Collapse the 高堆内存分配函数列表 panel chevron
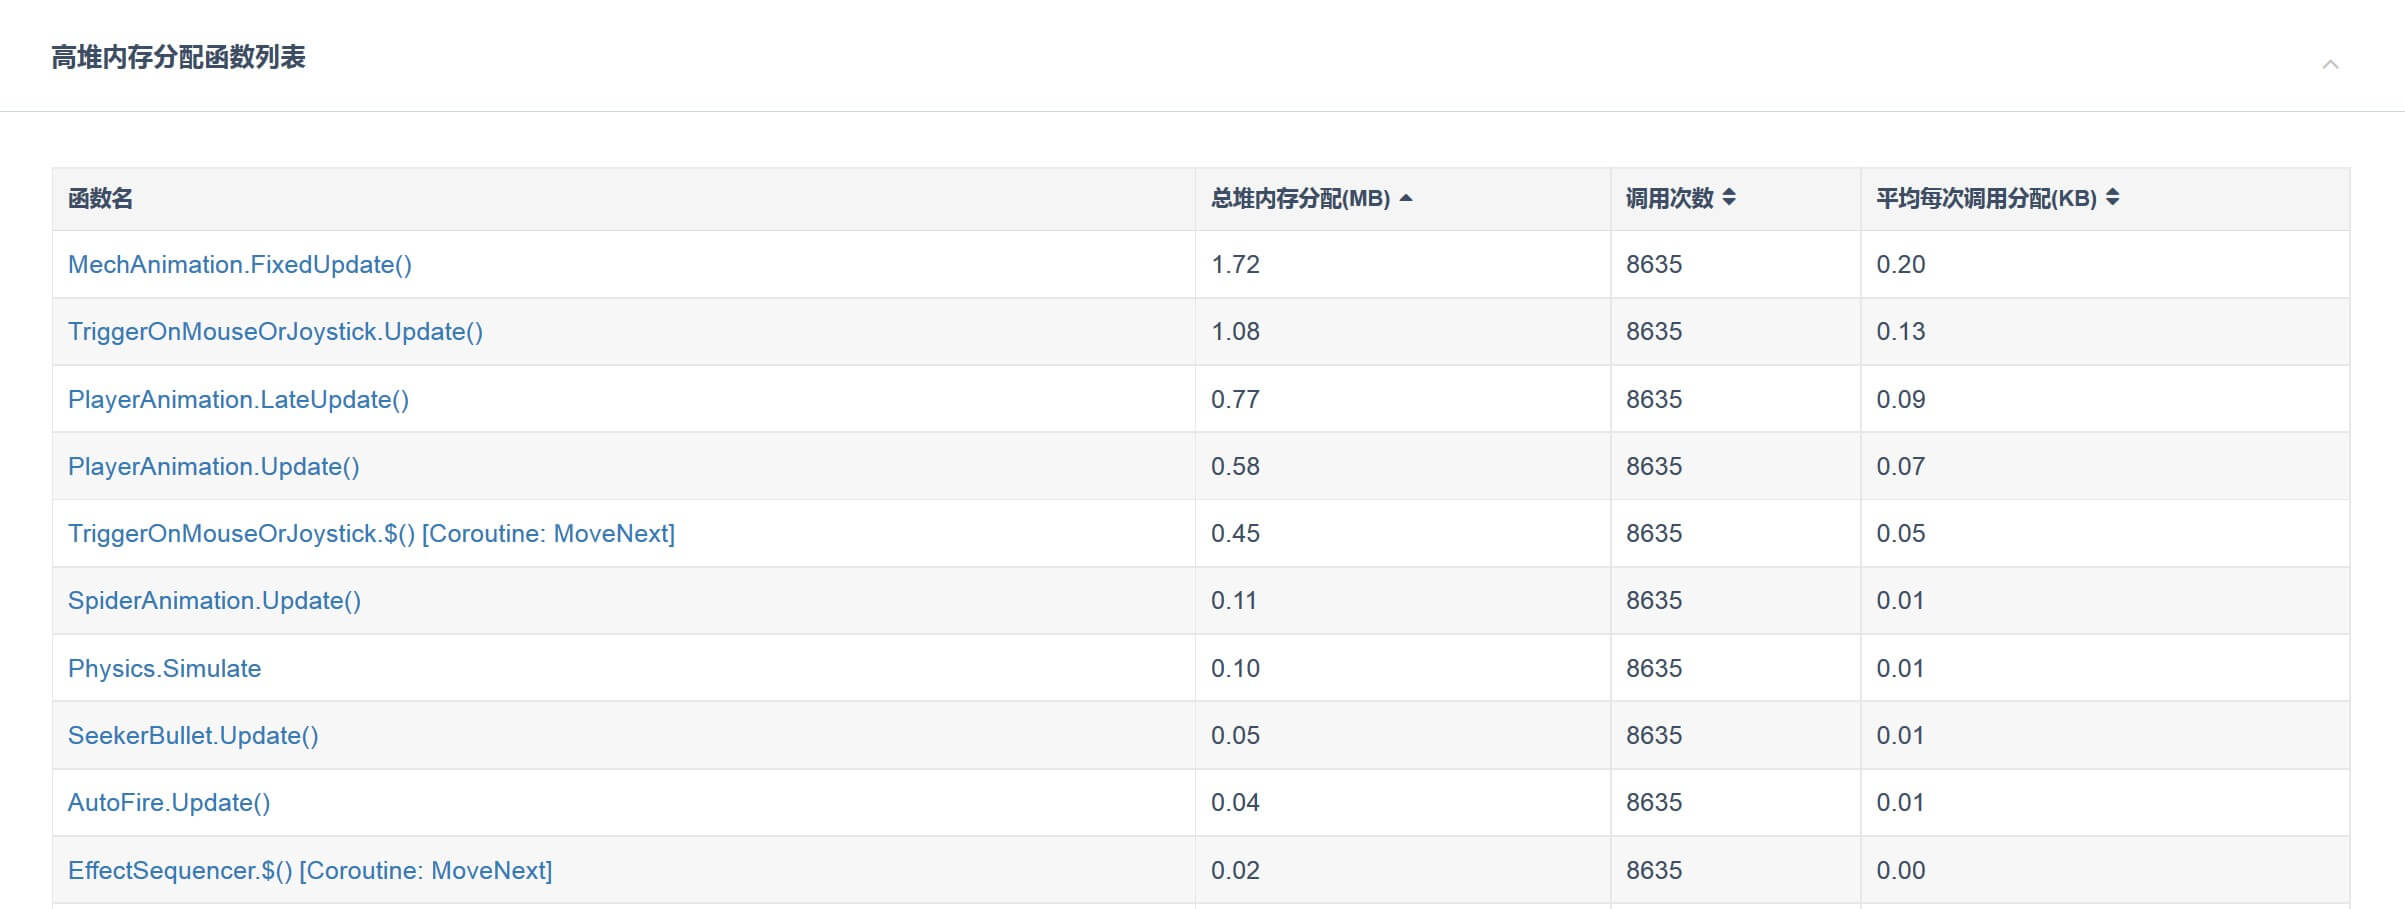This screenshot has height=909, width=2405. click(2329, 65)
